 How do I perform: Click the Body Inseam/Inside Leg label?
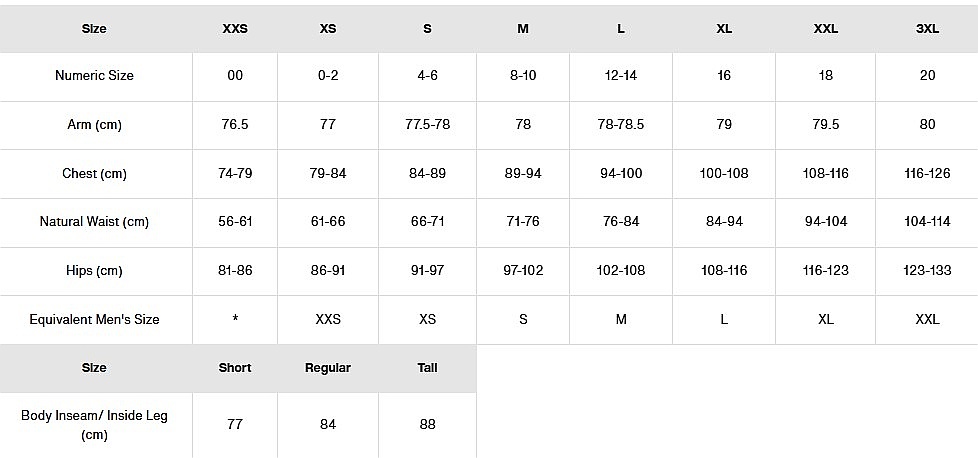pyautogui.click(x=94, y=425)
